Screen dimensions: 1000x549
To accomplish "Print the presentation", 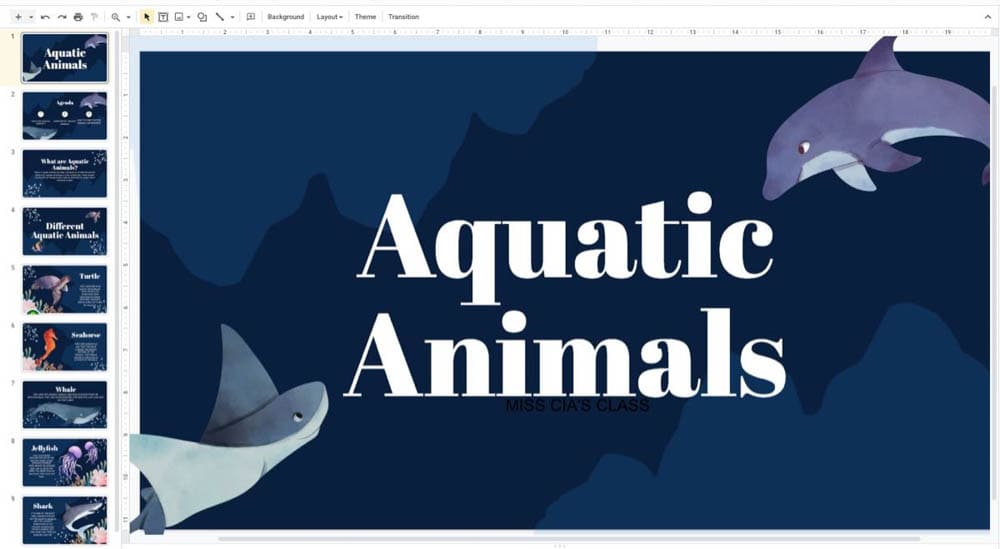I will (78, 17).
